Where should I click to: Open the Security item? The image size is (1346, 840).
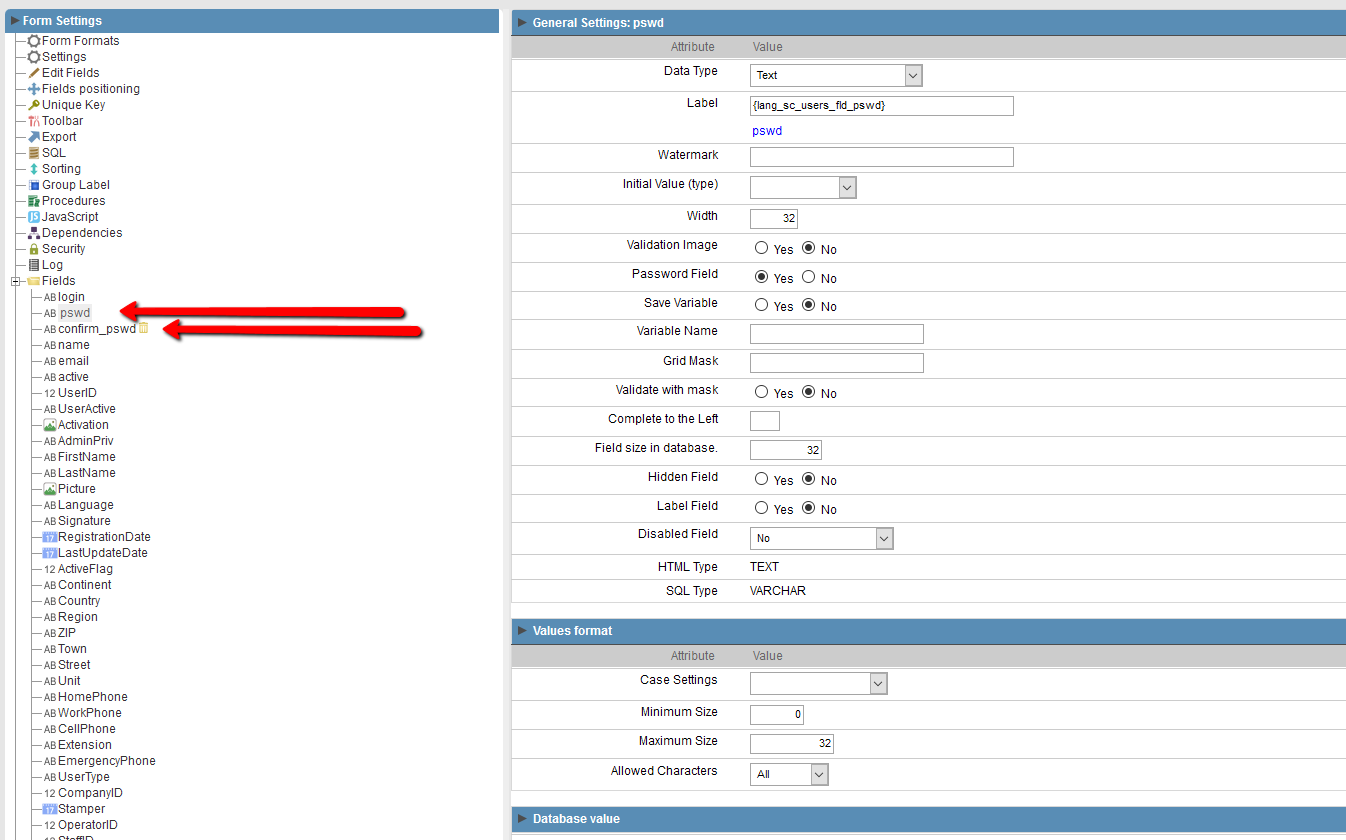point(63,249)
